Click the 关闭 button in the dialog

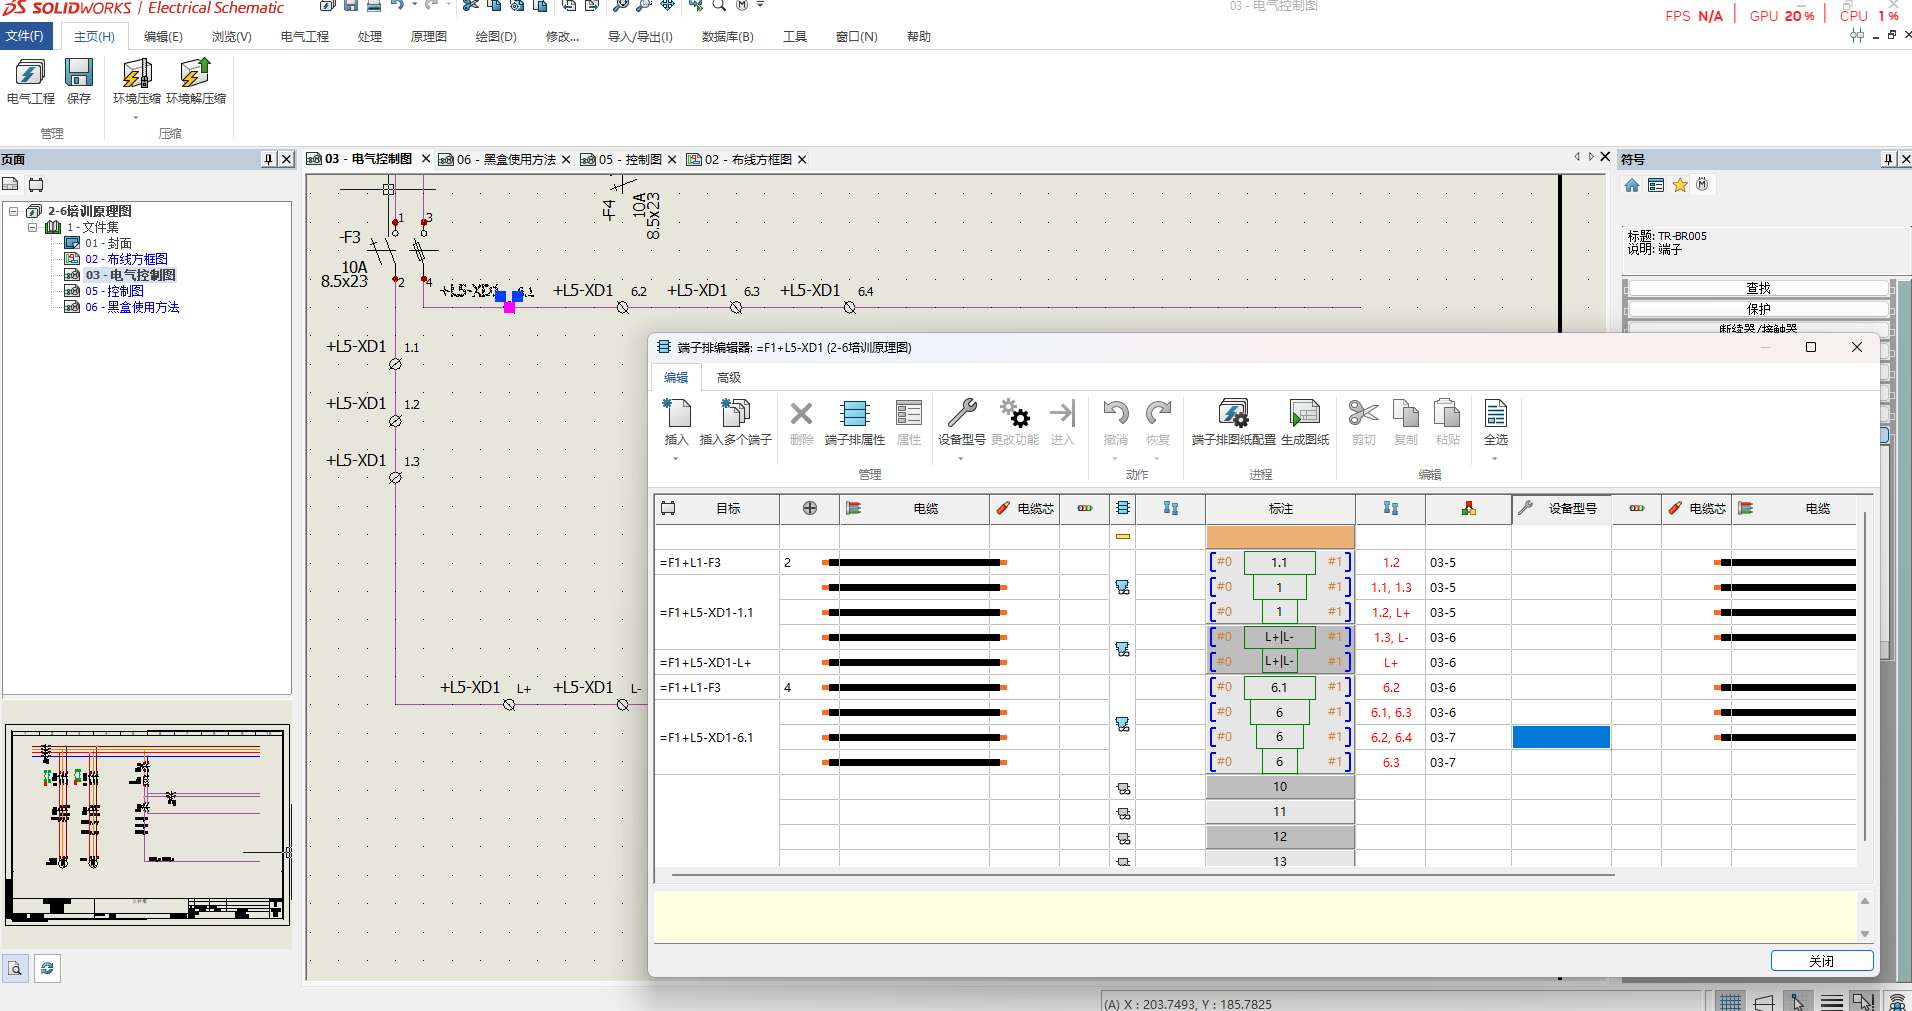pyautogui.click(x=1821, y=961)
